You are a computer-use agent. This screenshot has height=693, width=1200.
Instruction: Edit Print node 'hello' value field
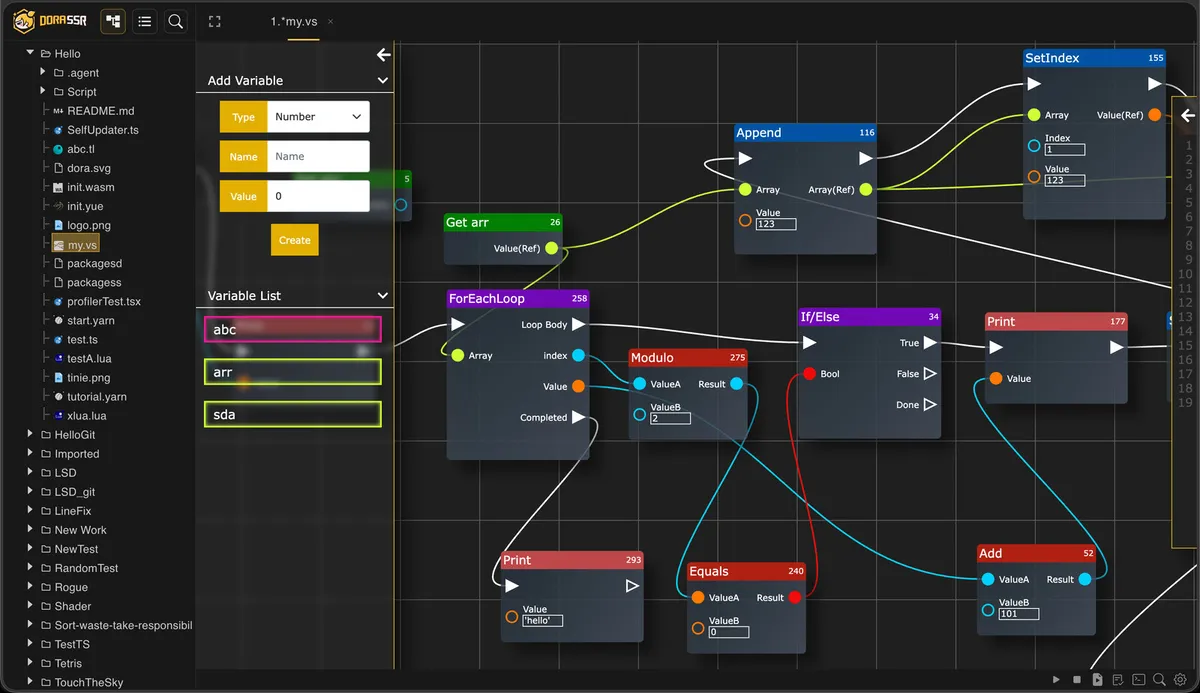click(543, 620)
